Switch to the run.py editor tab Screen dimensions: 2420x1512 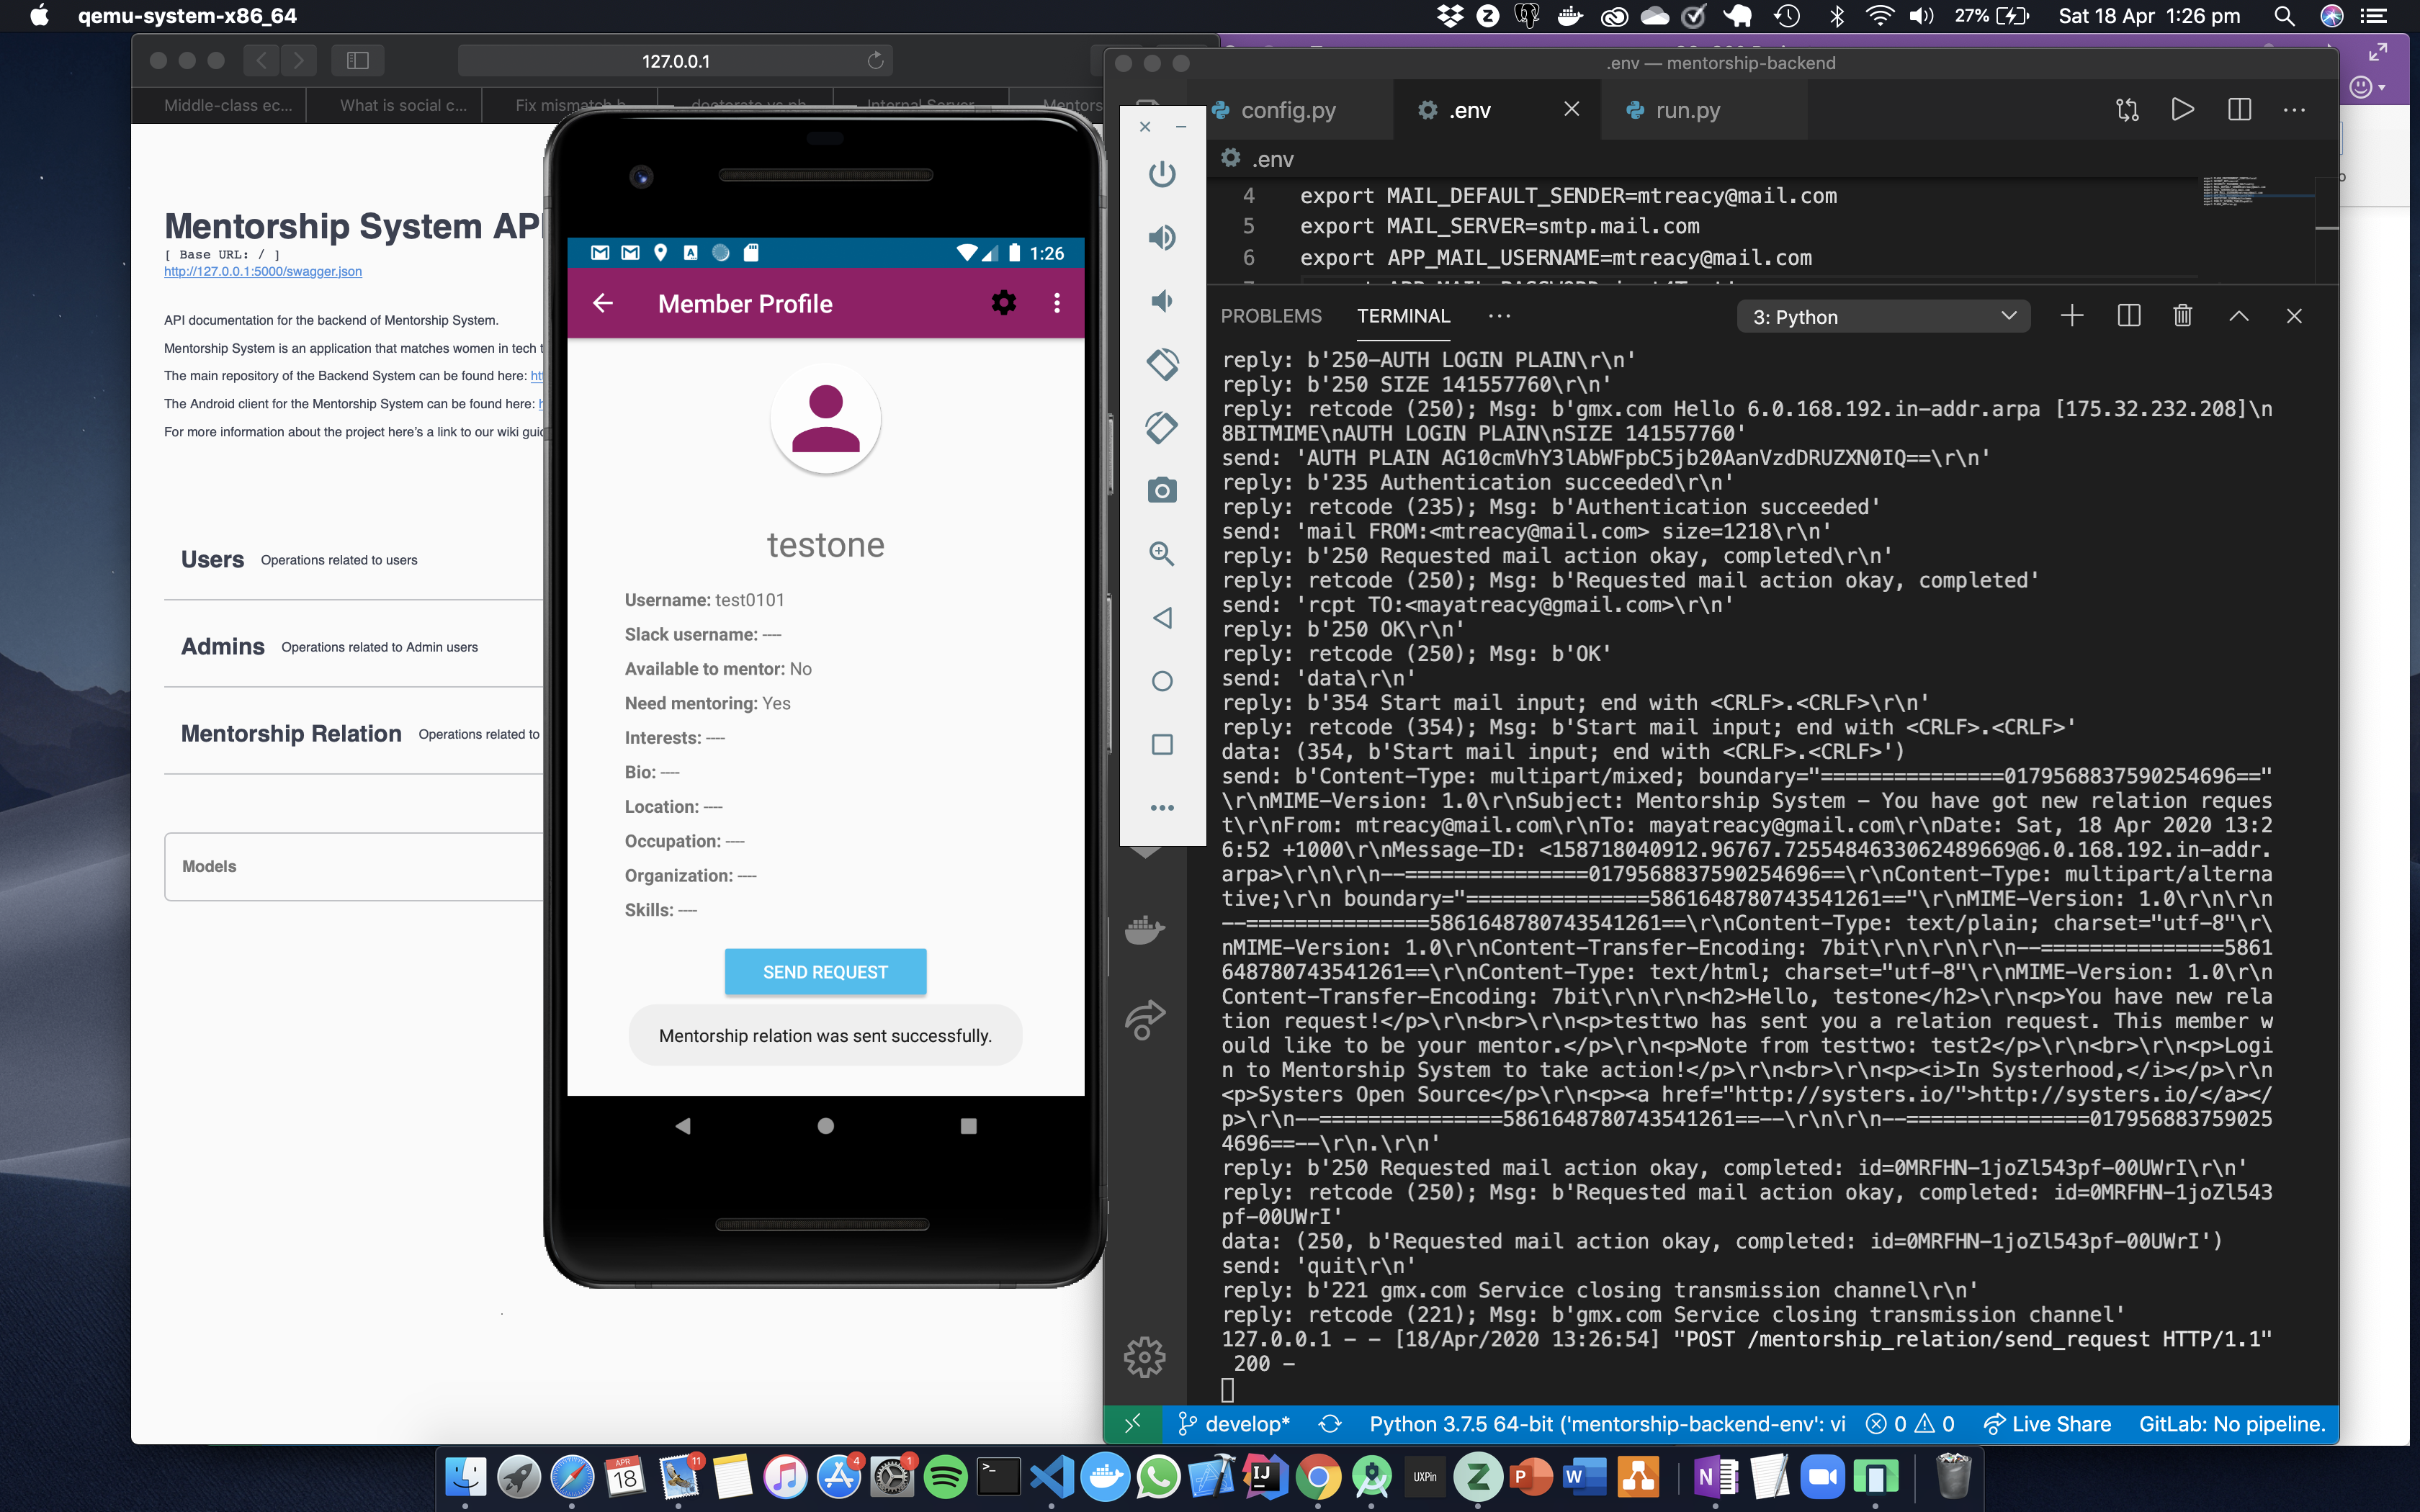point(1688,110)
